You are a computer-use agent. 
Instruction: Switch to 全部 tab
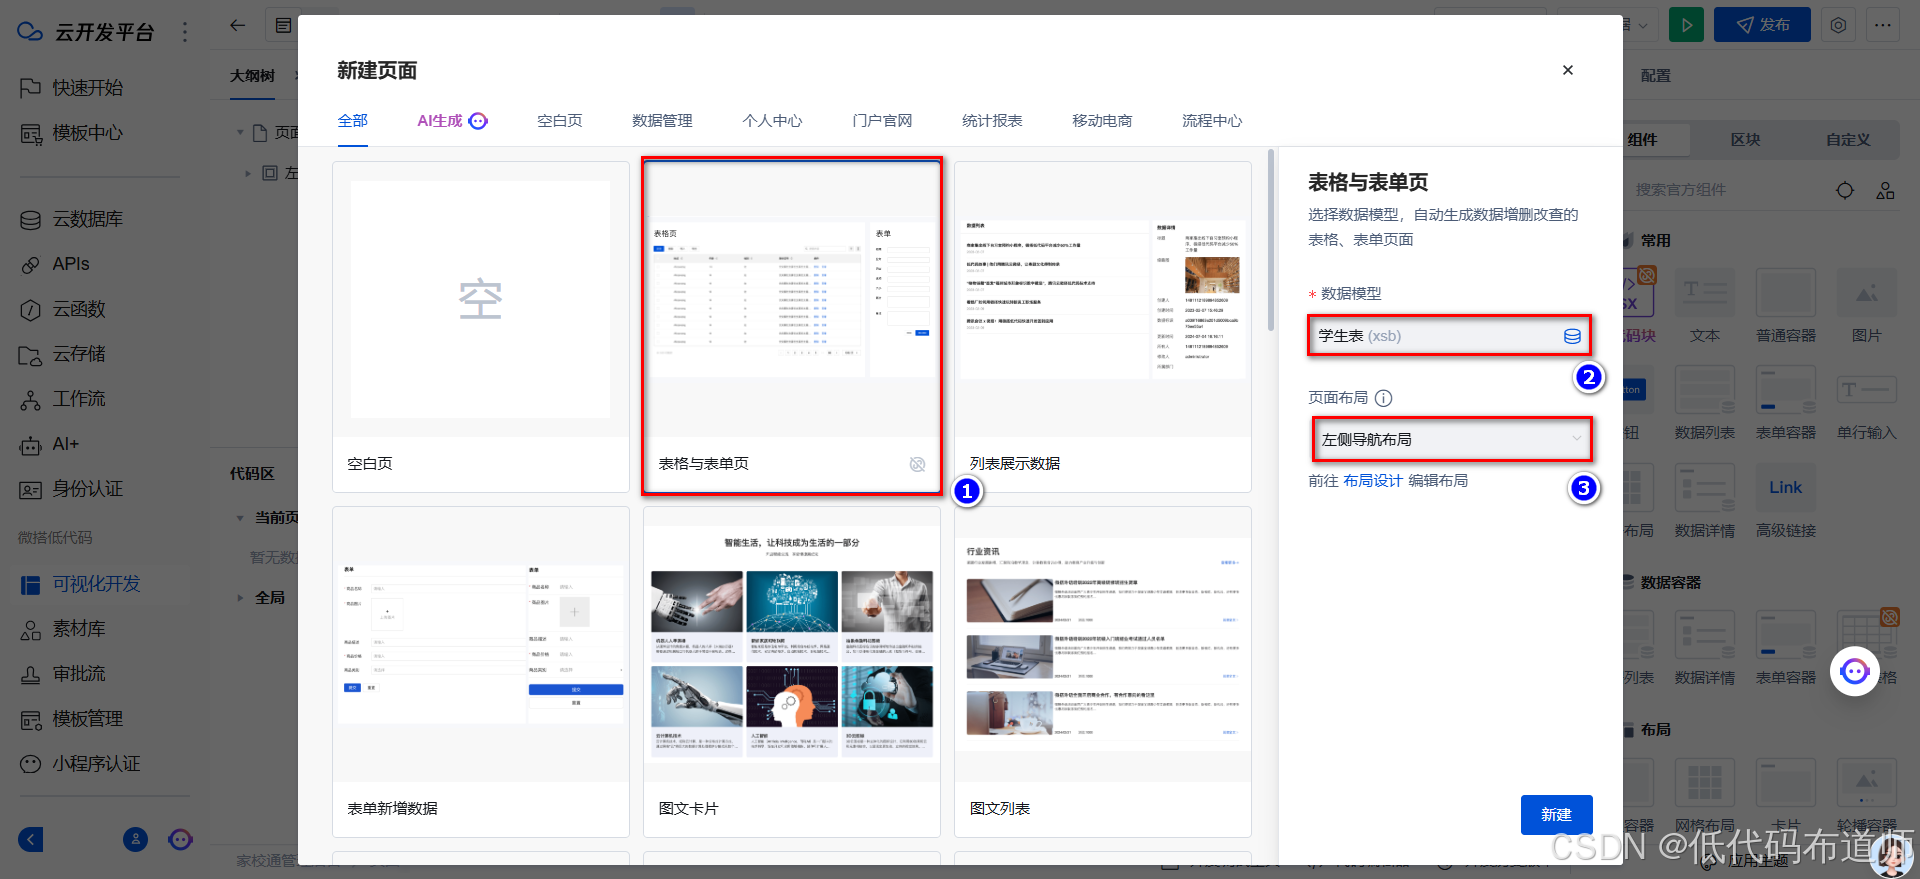tap(353, 121)
